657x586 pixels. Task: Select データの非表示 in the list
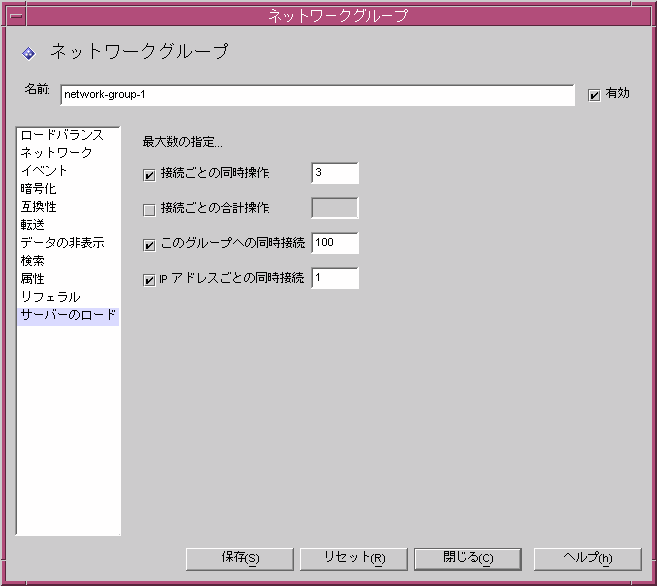coord(68,243)
